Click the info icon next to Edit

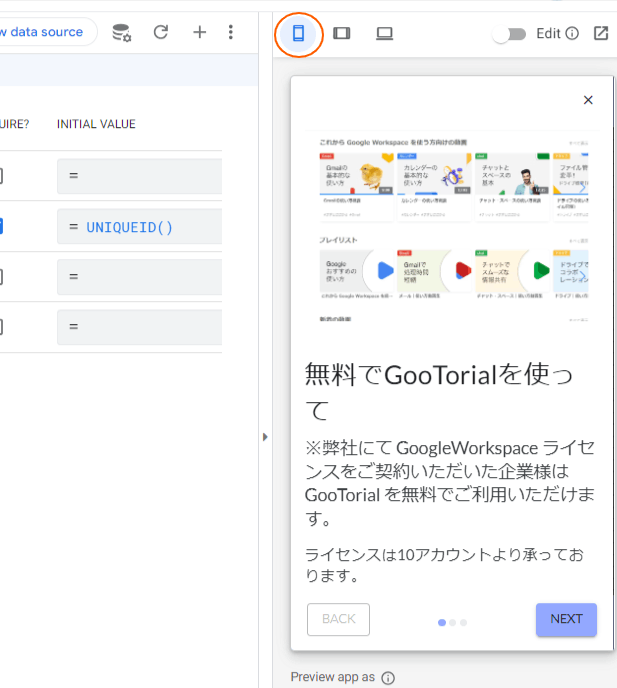(572, 33)
